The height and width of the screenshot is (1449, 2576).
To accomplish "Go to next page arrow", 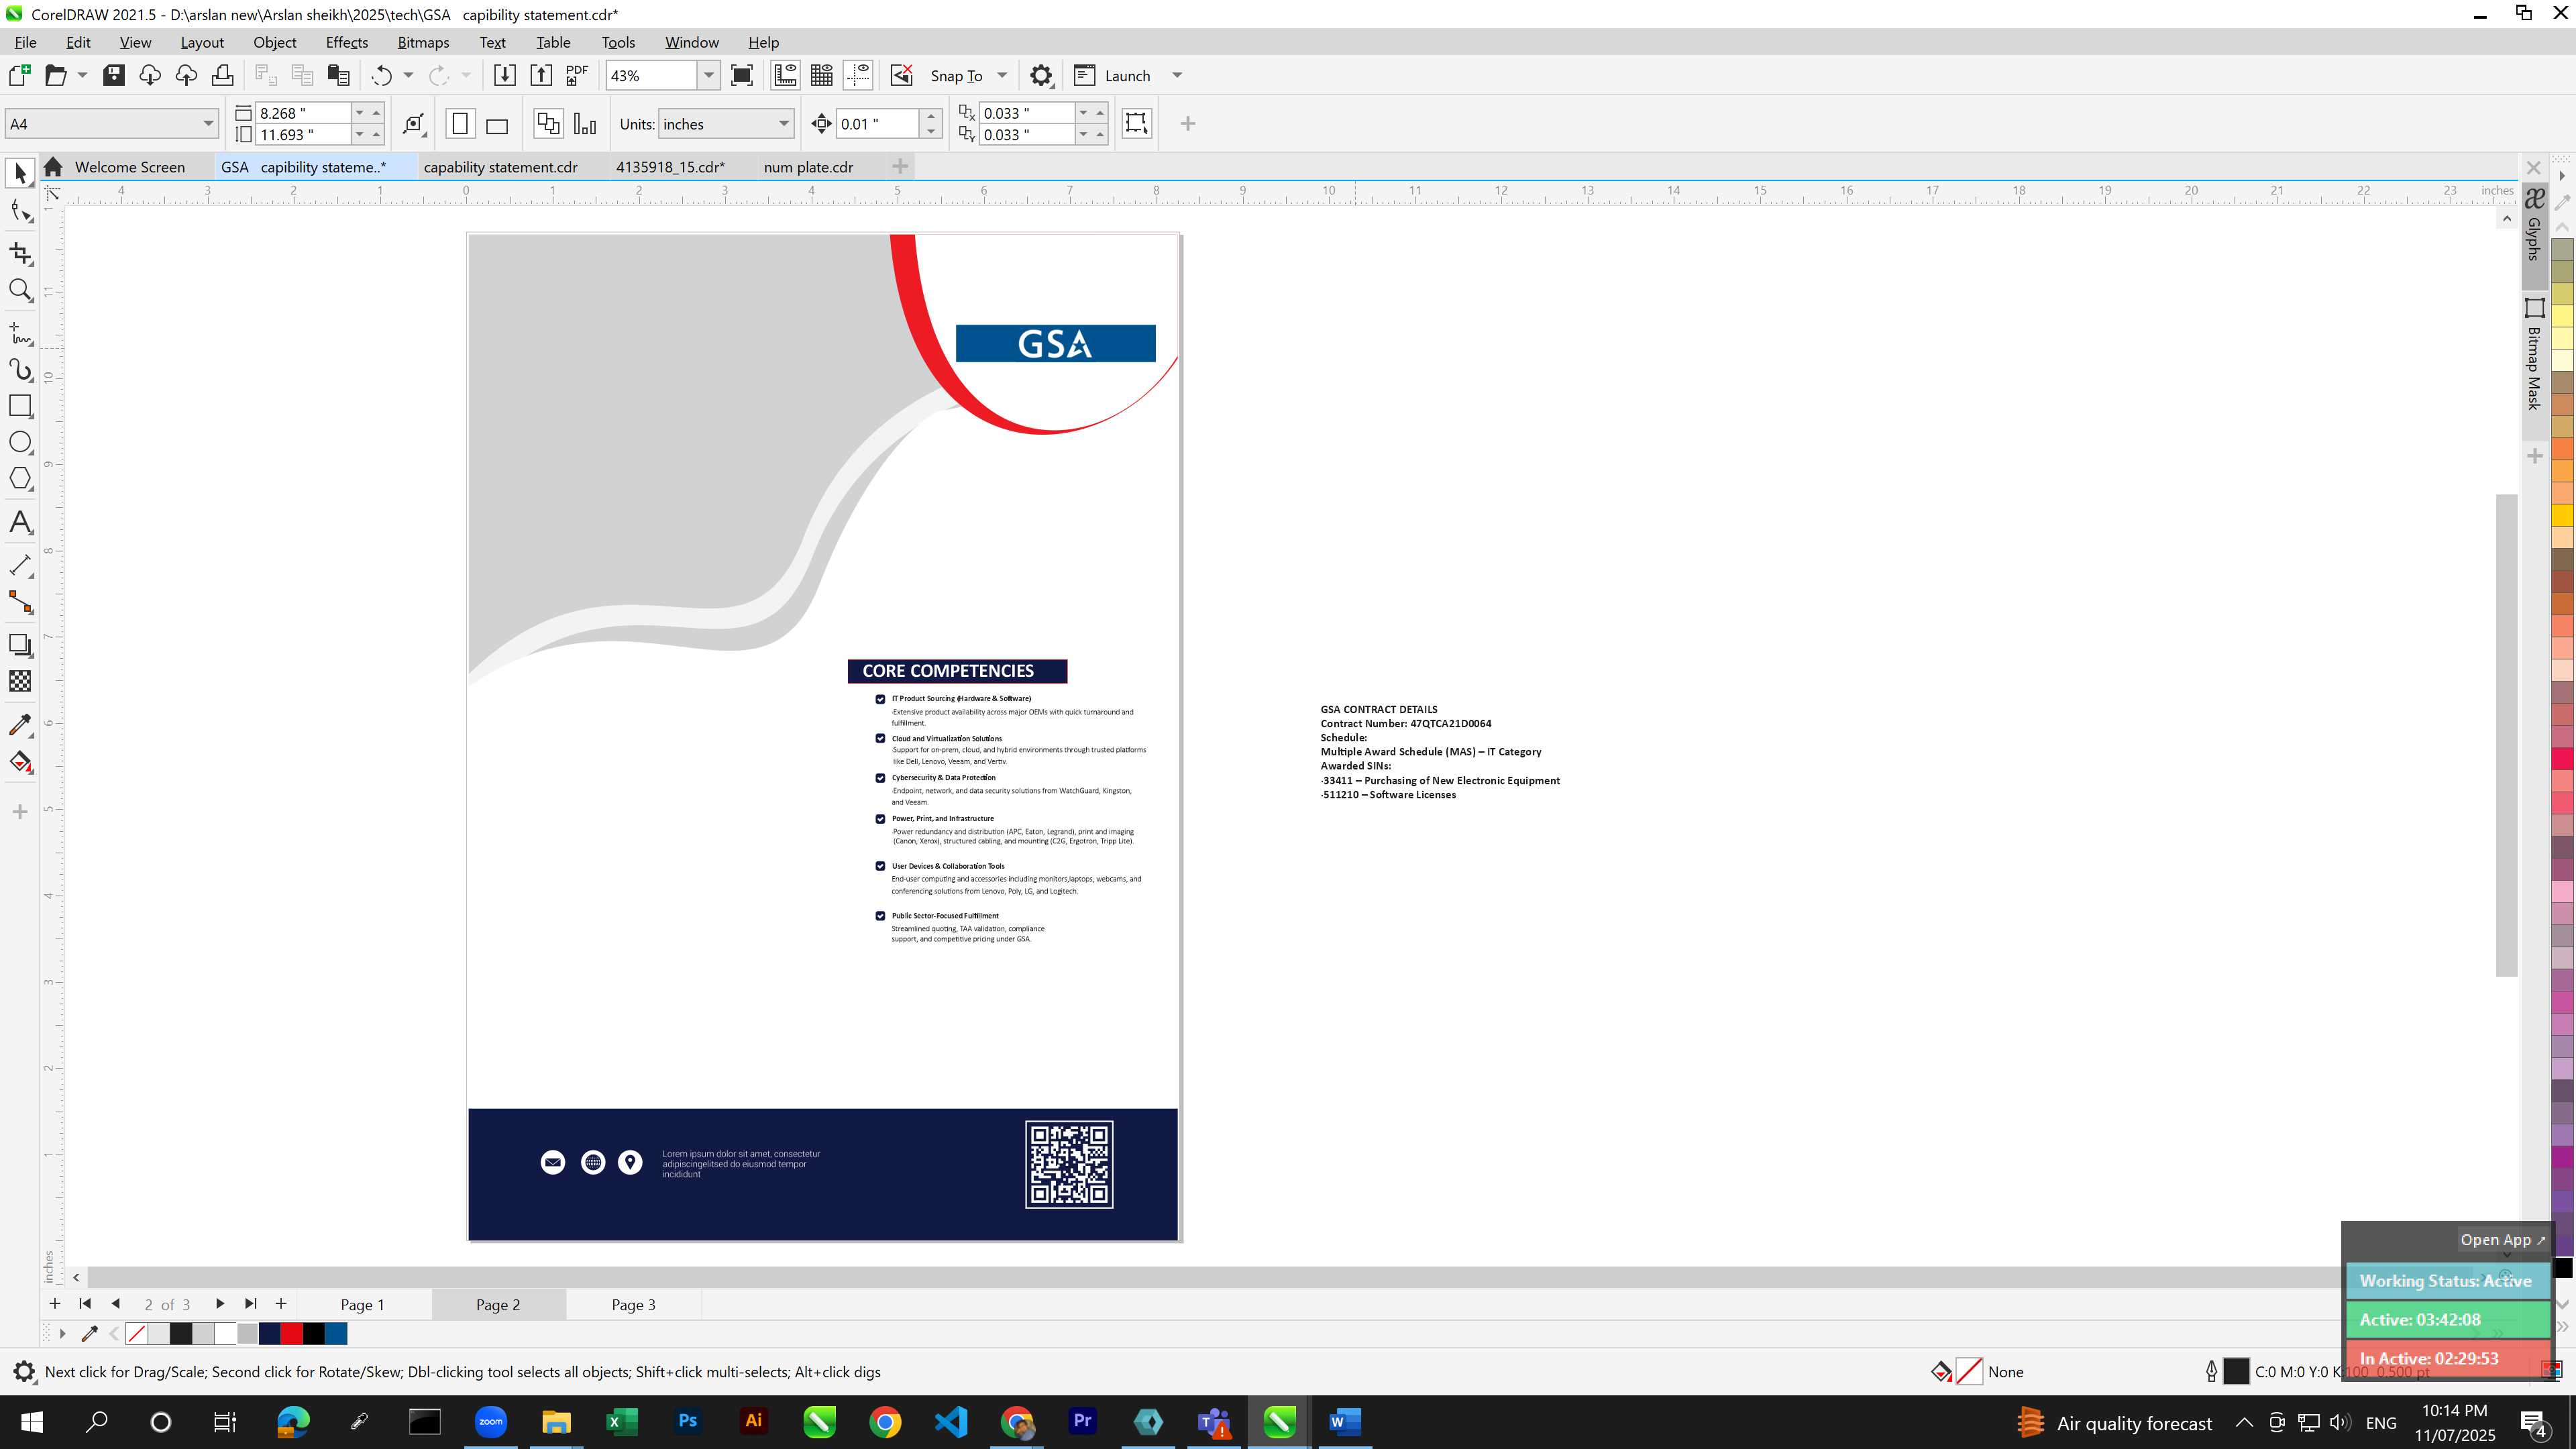I will coord(219,1303).
